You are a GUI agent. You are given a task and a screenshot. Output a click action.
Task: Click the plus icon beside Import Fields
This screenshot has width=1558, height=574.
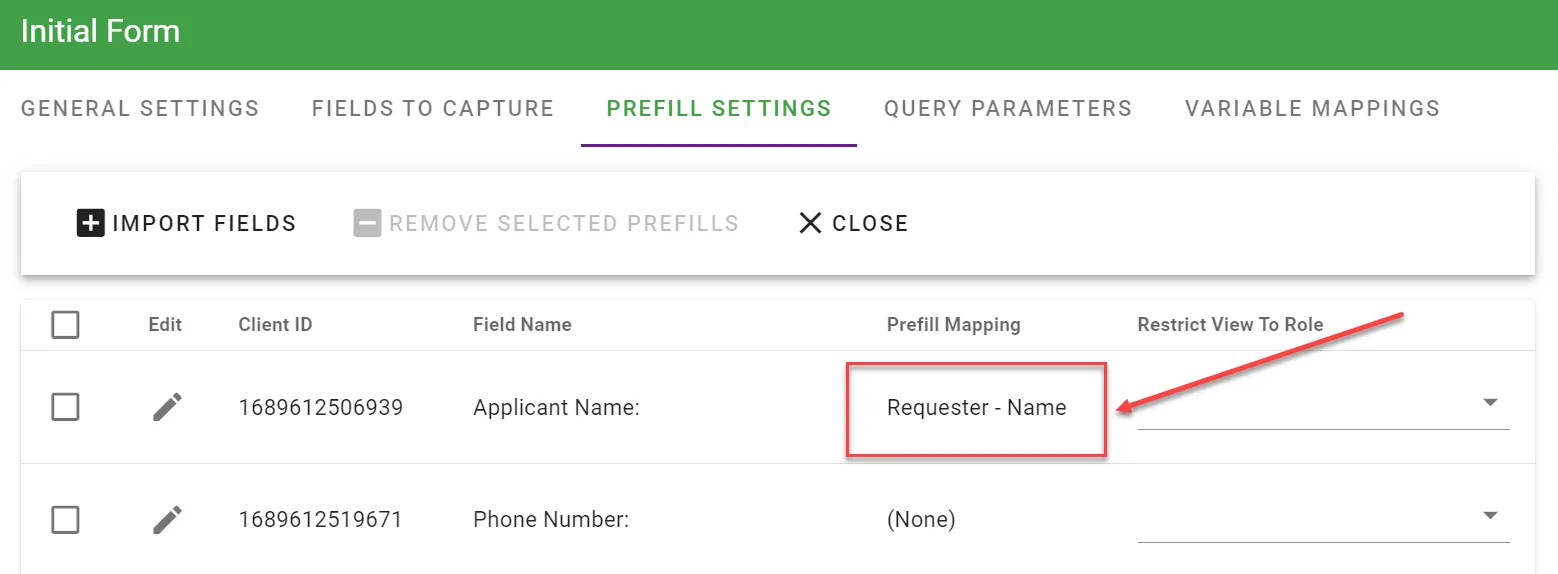point(90,223)
